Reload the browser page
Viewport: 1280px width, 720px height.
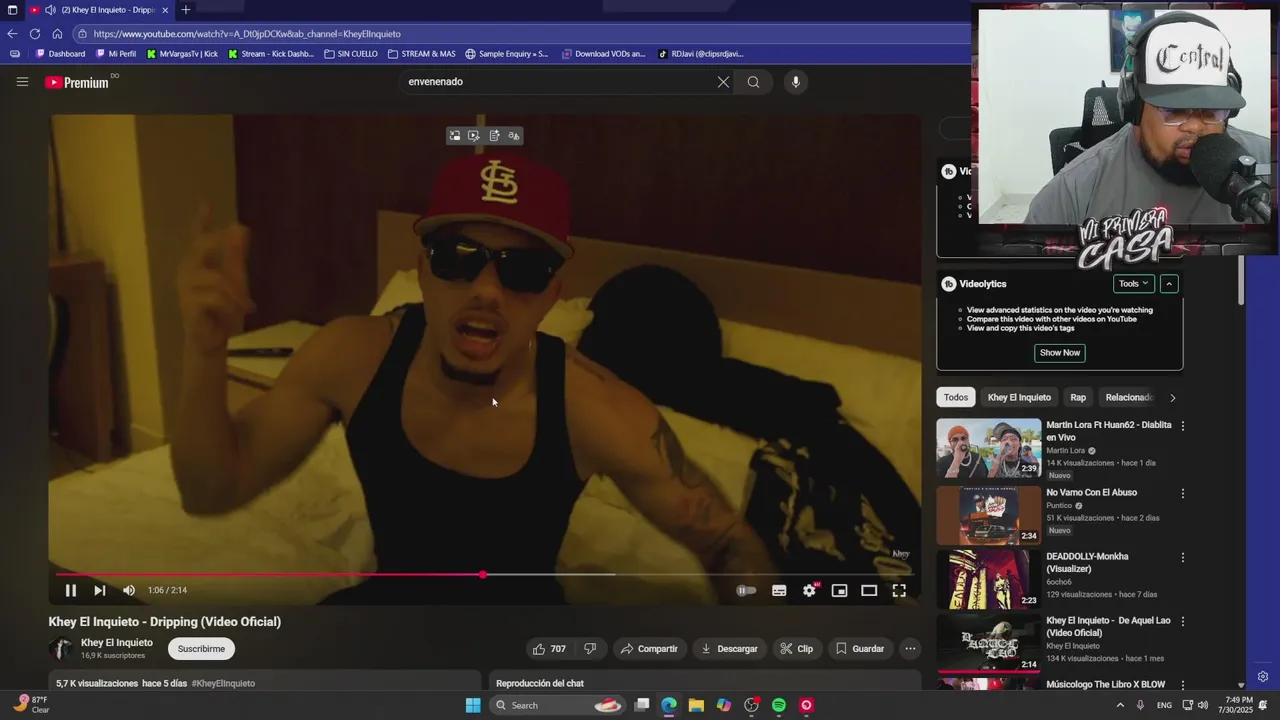[35, 33]
